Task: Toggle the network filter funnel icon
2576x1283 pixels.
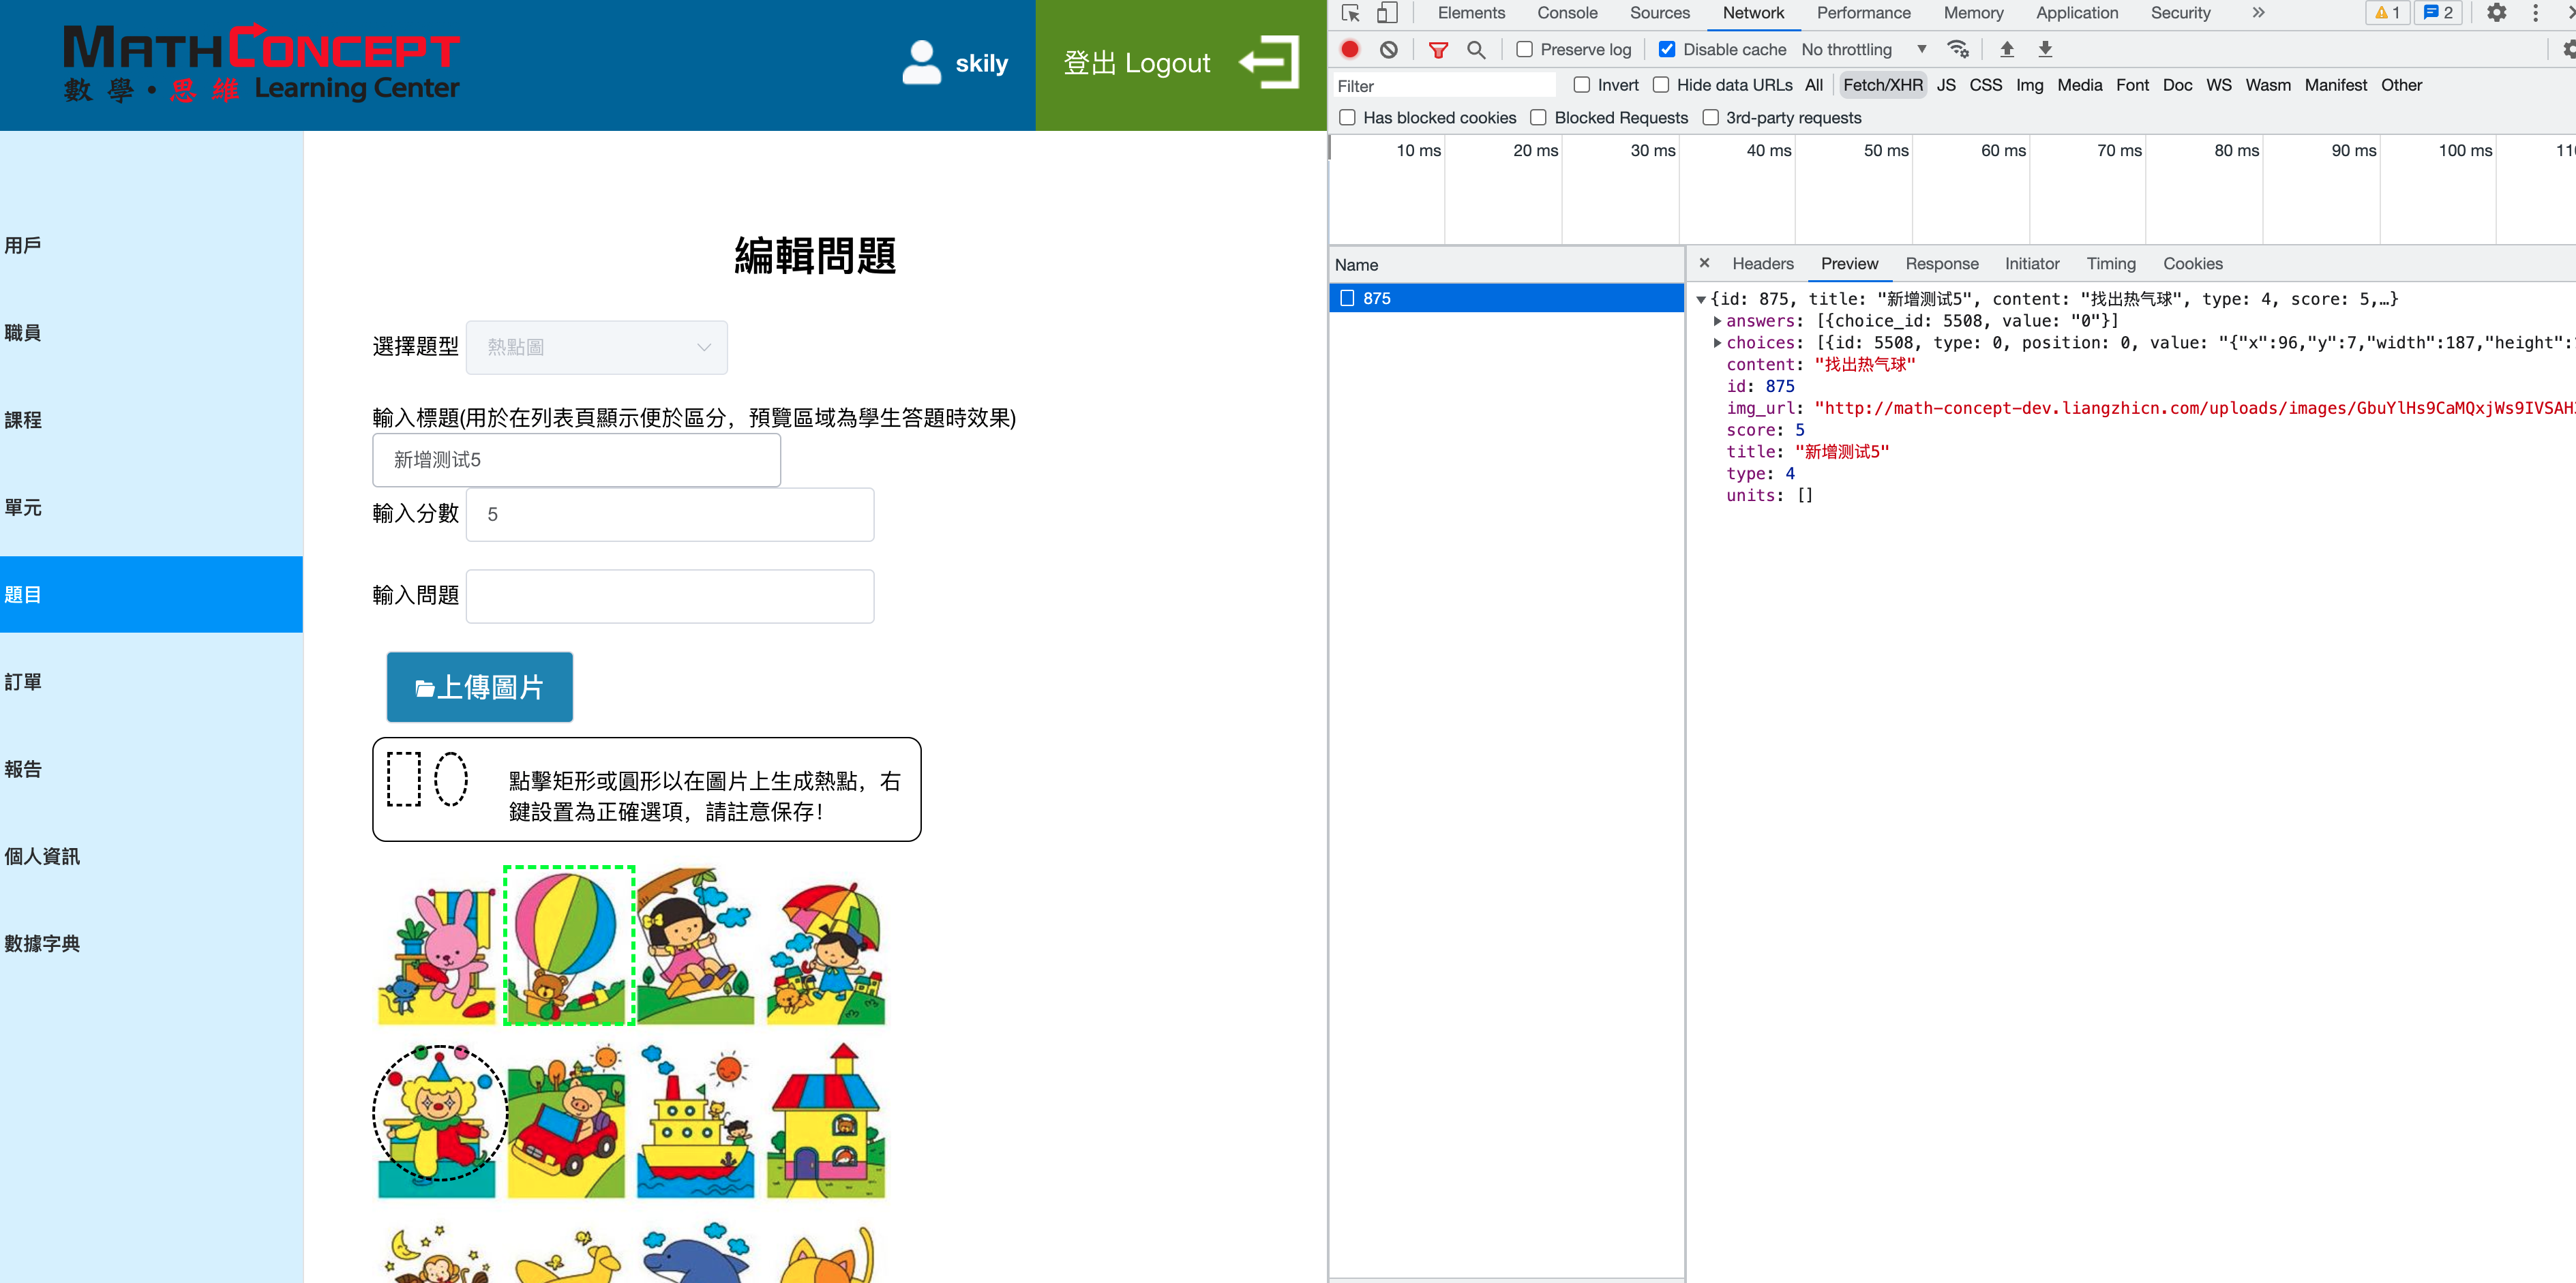Action: point(1438,49)
